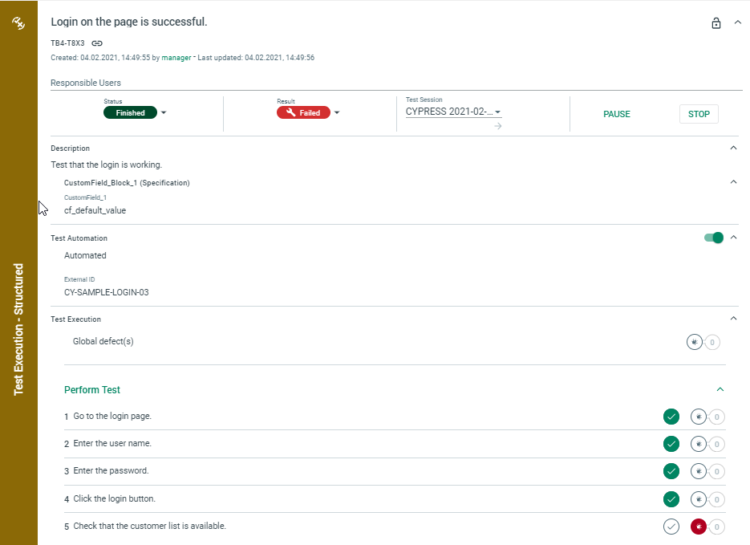Image resolution: width=750 pixels, height=545 pixels.
Task: Collapse the header with top chevron
Action: (738, 22)
